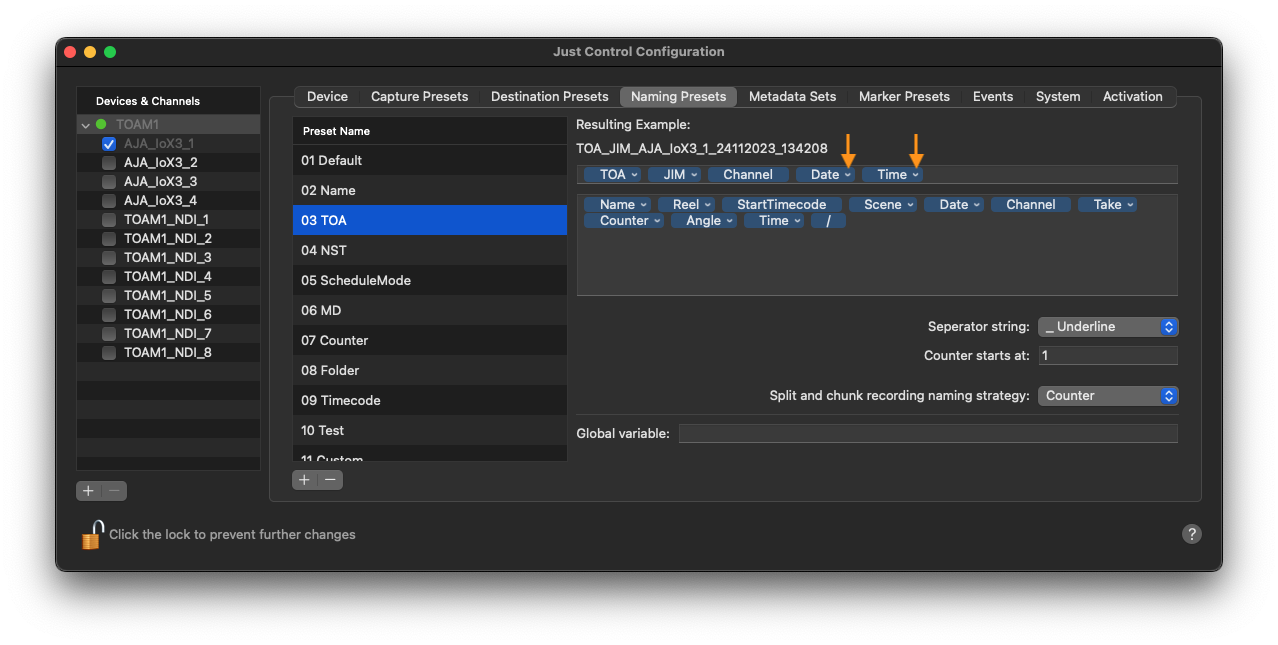Click the Time token in available tokens
The width and height of the screenshot is (1278, 645).
(774, 221)
